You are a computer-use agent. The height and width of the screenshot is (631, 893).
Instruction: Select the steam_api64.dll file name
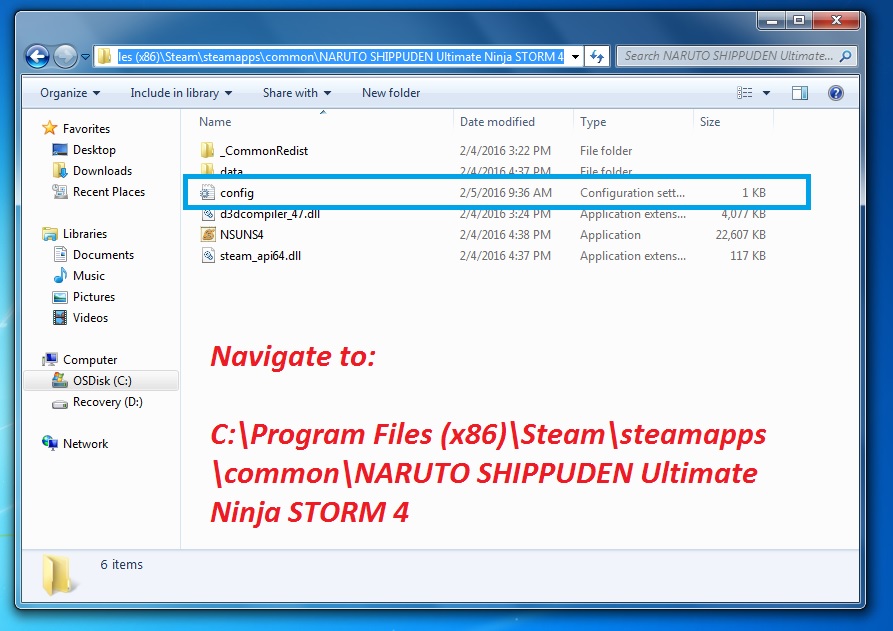pyautogui.click(x=260, y=256)
